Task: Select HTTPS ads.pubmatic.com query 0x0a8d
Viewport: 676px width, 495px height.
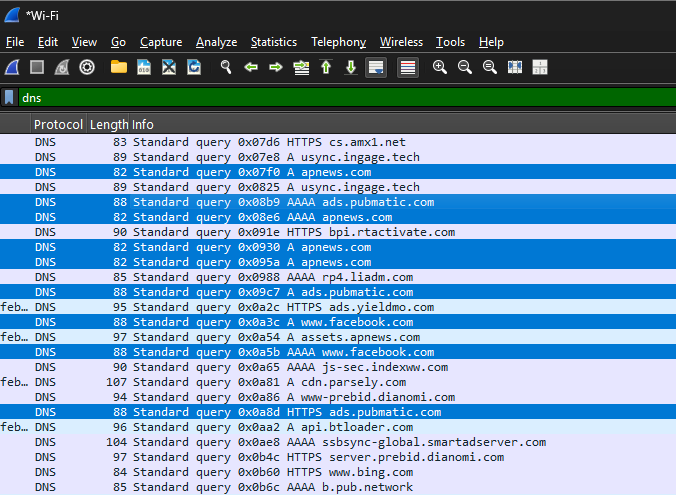Action: click(x=338, y=412)
